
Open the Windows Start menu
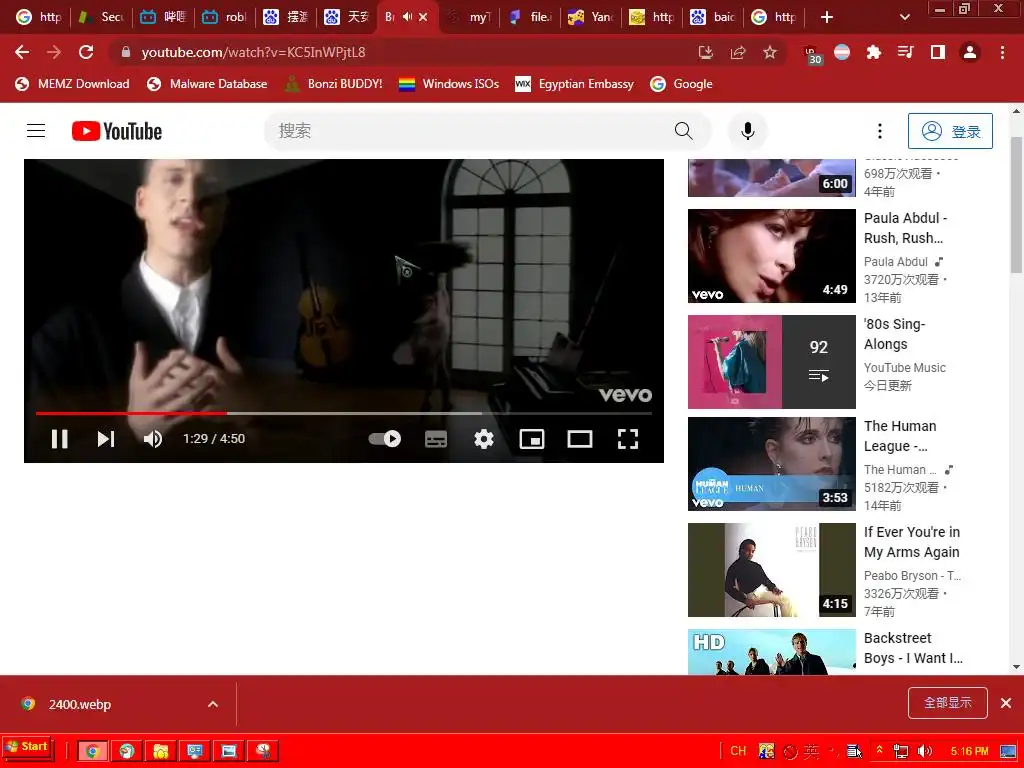(x=27, y=747)
